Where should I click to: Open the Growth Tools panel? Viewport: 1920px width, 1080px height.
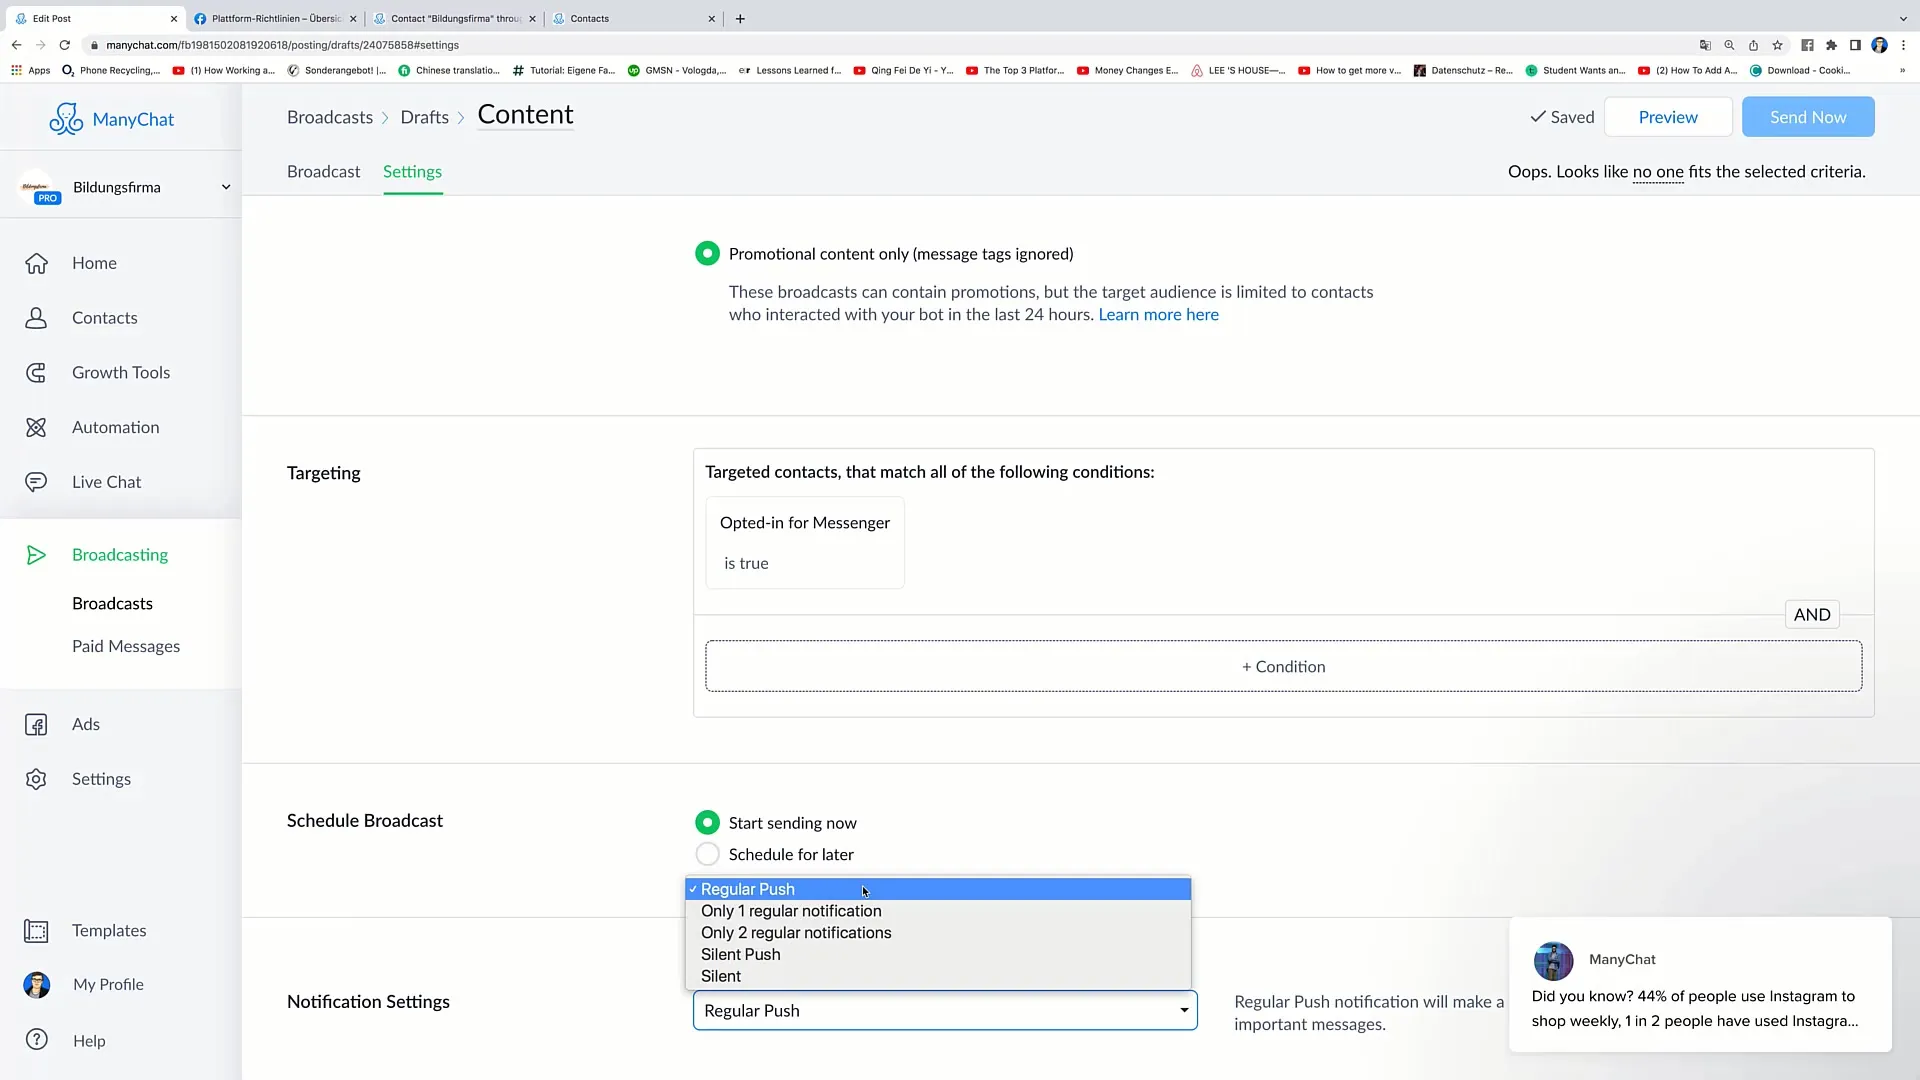(121, 372)
